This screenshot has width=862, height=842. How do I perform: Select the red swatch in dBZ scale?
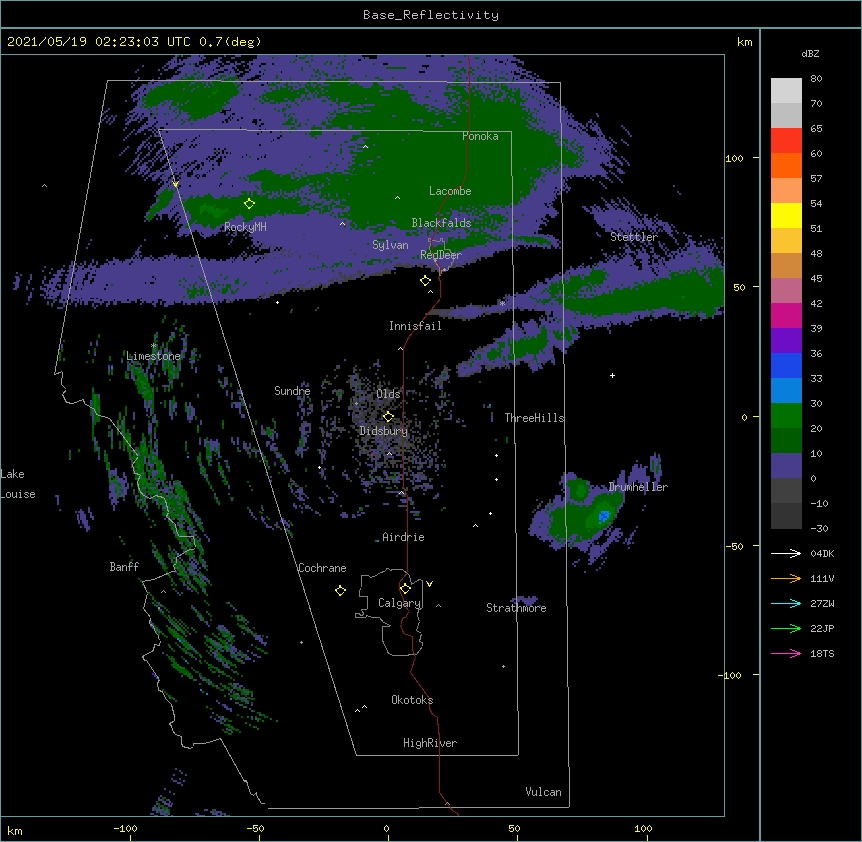786,141
